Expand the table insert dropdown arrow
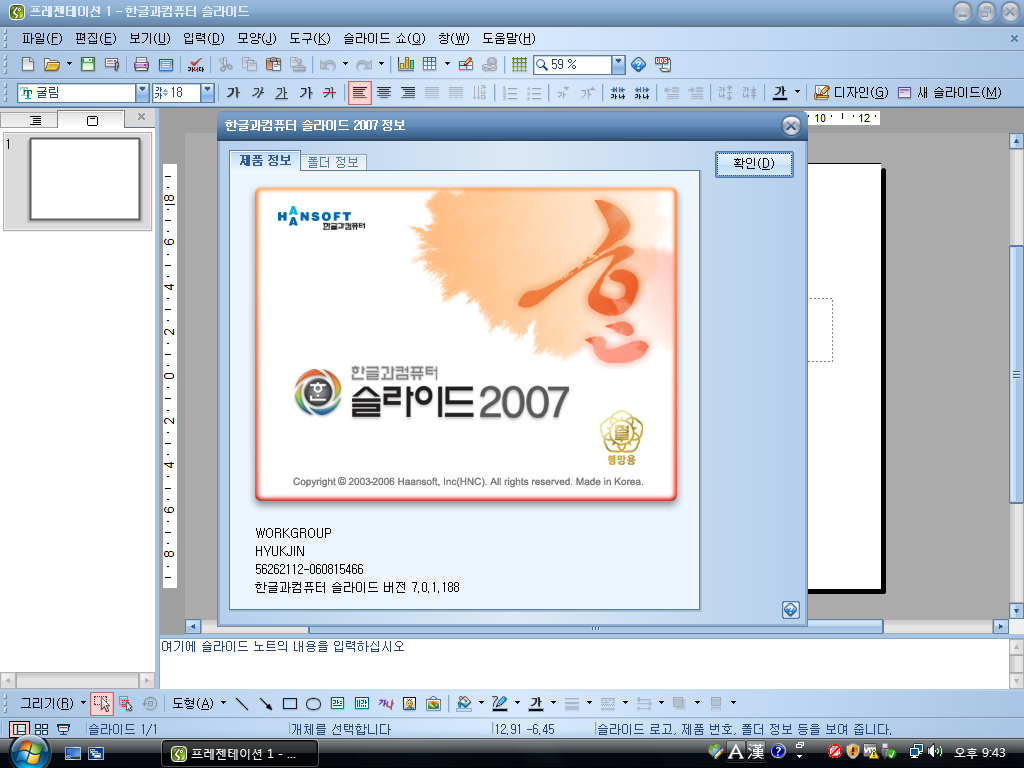The width and height of the screenshot is (1024, 768). tap(447, 64)
